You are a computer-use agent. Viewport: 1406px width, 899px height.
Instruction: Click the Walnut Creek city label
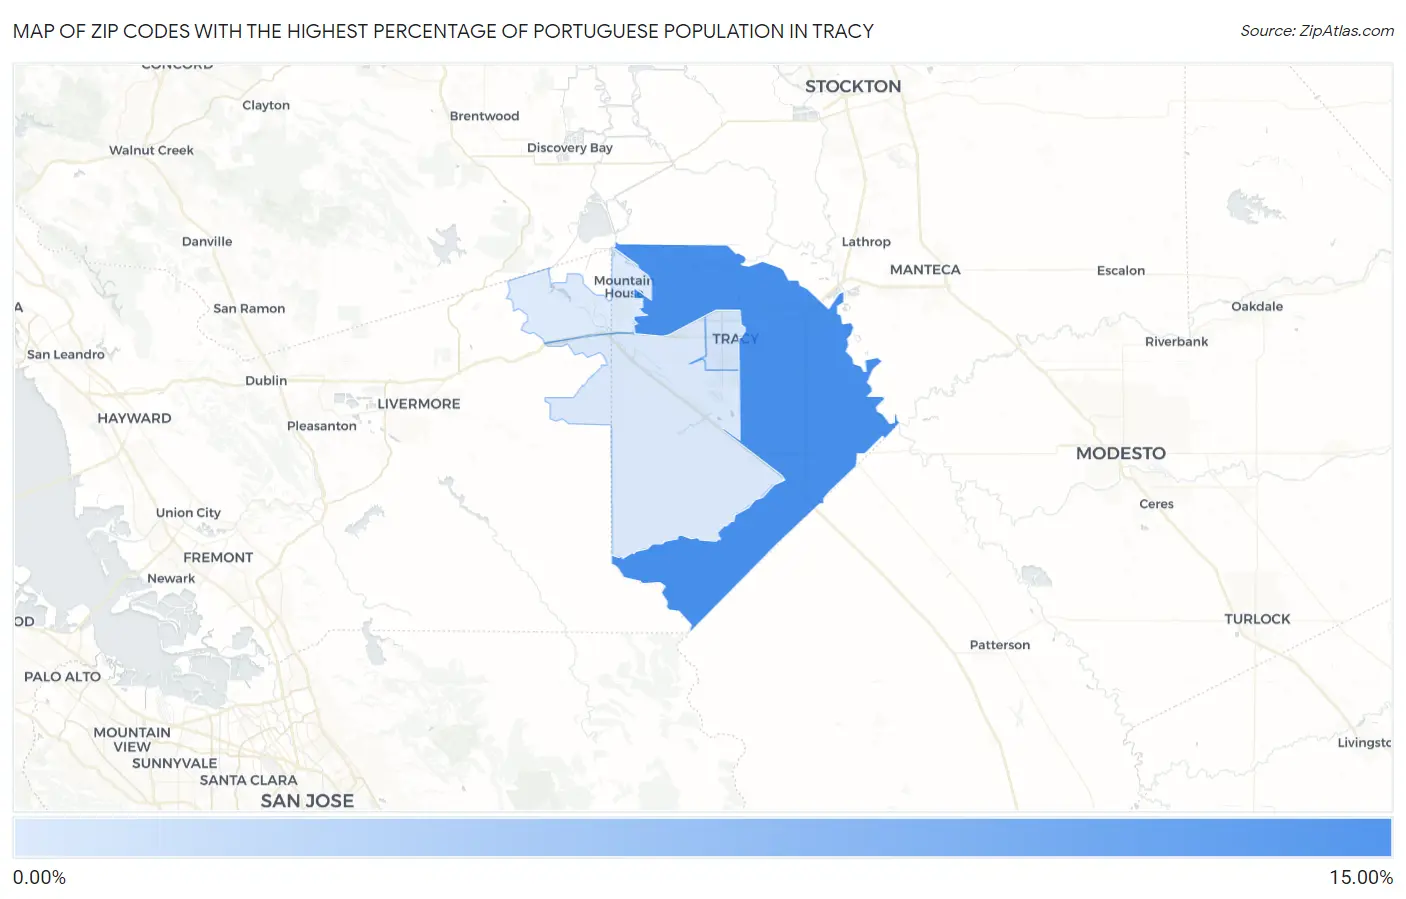151,151
